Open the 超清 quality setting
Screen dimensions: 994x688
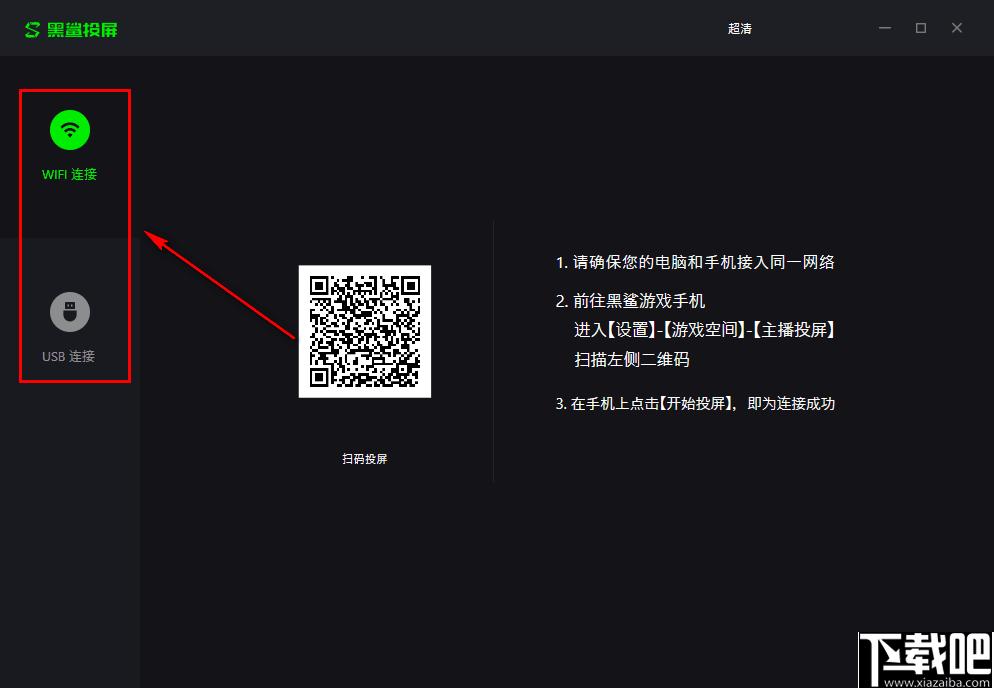pyautogui.click(x=740, y=29)
